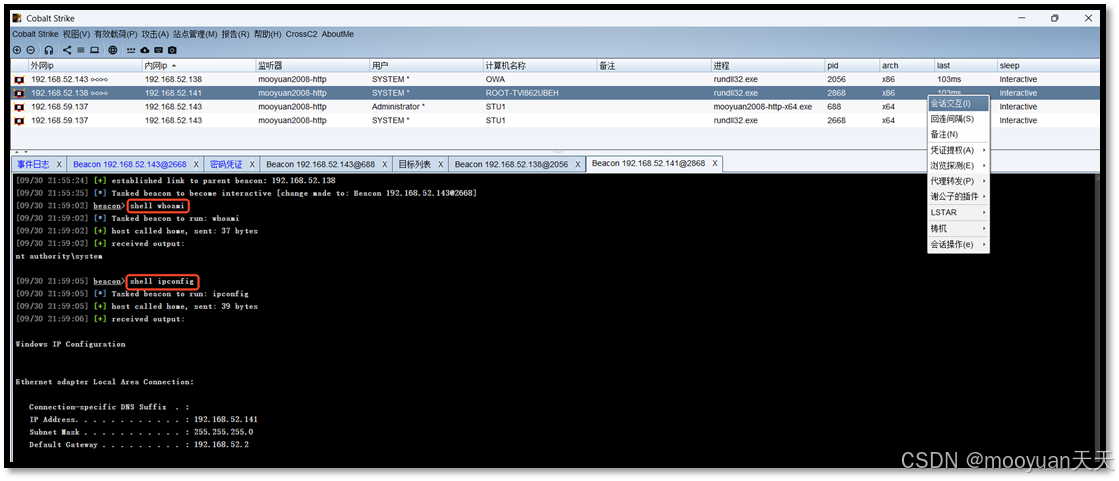Click the beacon icon of the OWA row
This screenshot has width=1119, height=481.
(19, 79)
